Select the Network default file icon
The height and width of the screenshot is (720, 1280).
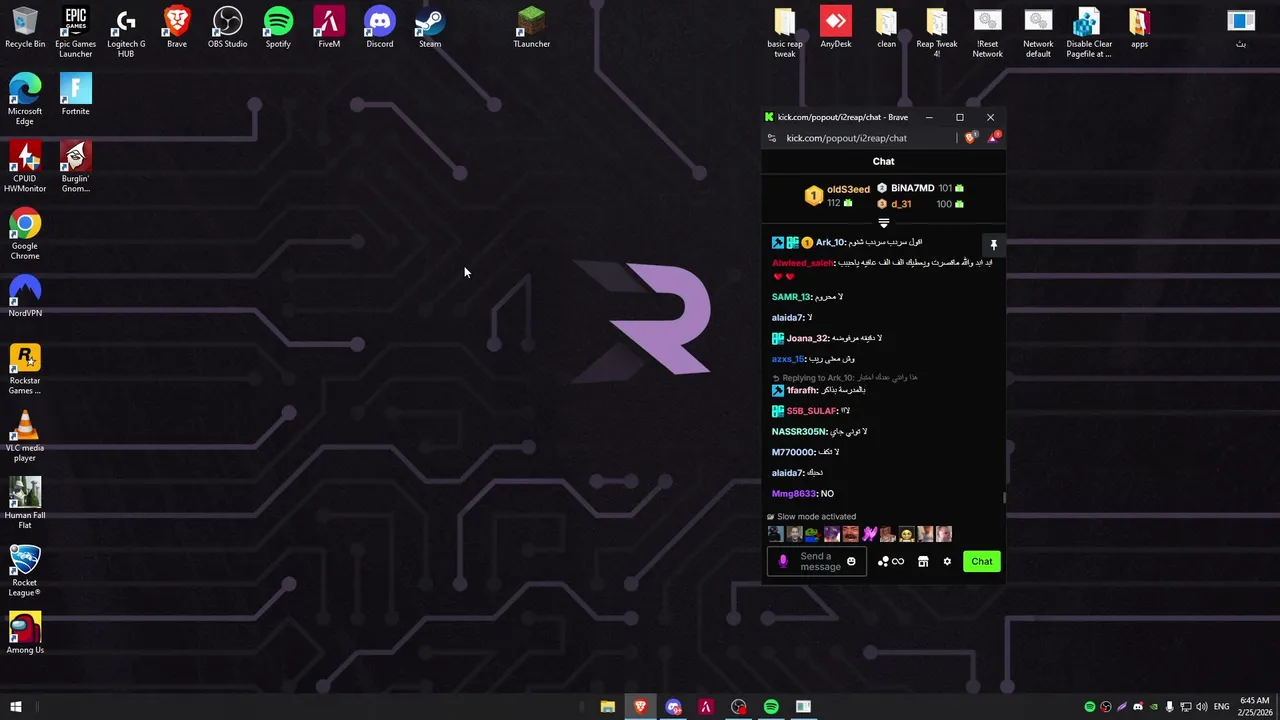(x=1038, y=32)
